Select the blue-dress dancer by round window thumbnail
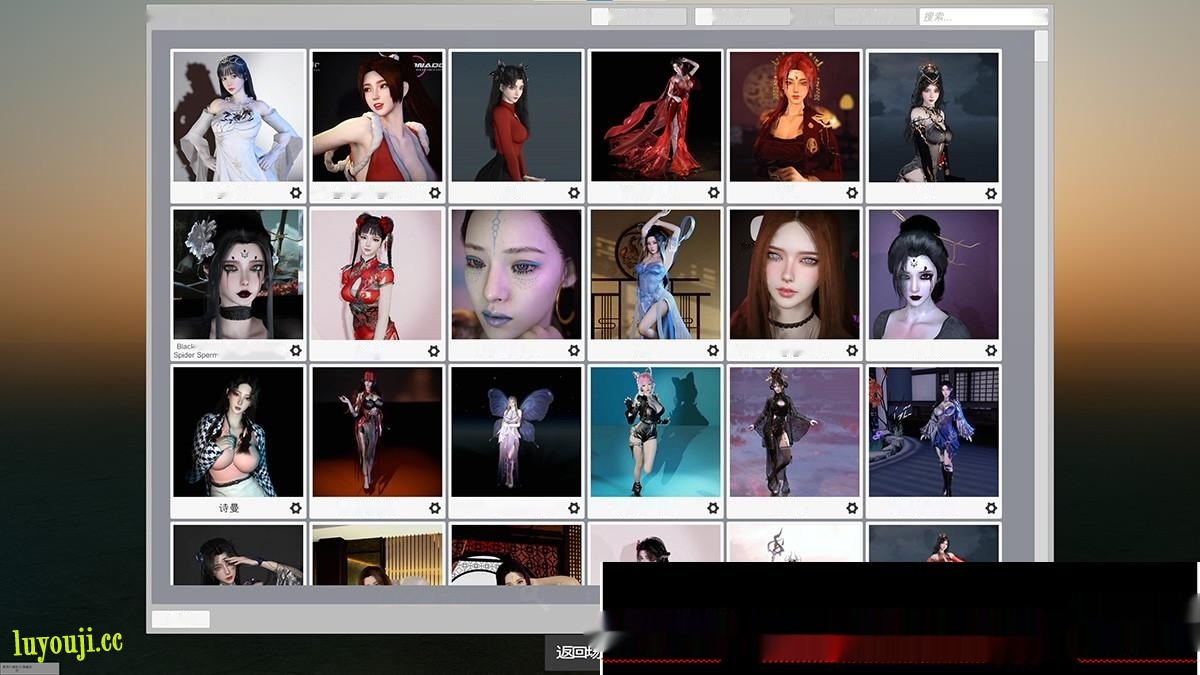The width and height of the screenshot is (1200, 675). [x=655, y=274]
